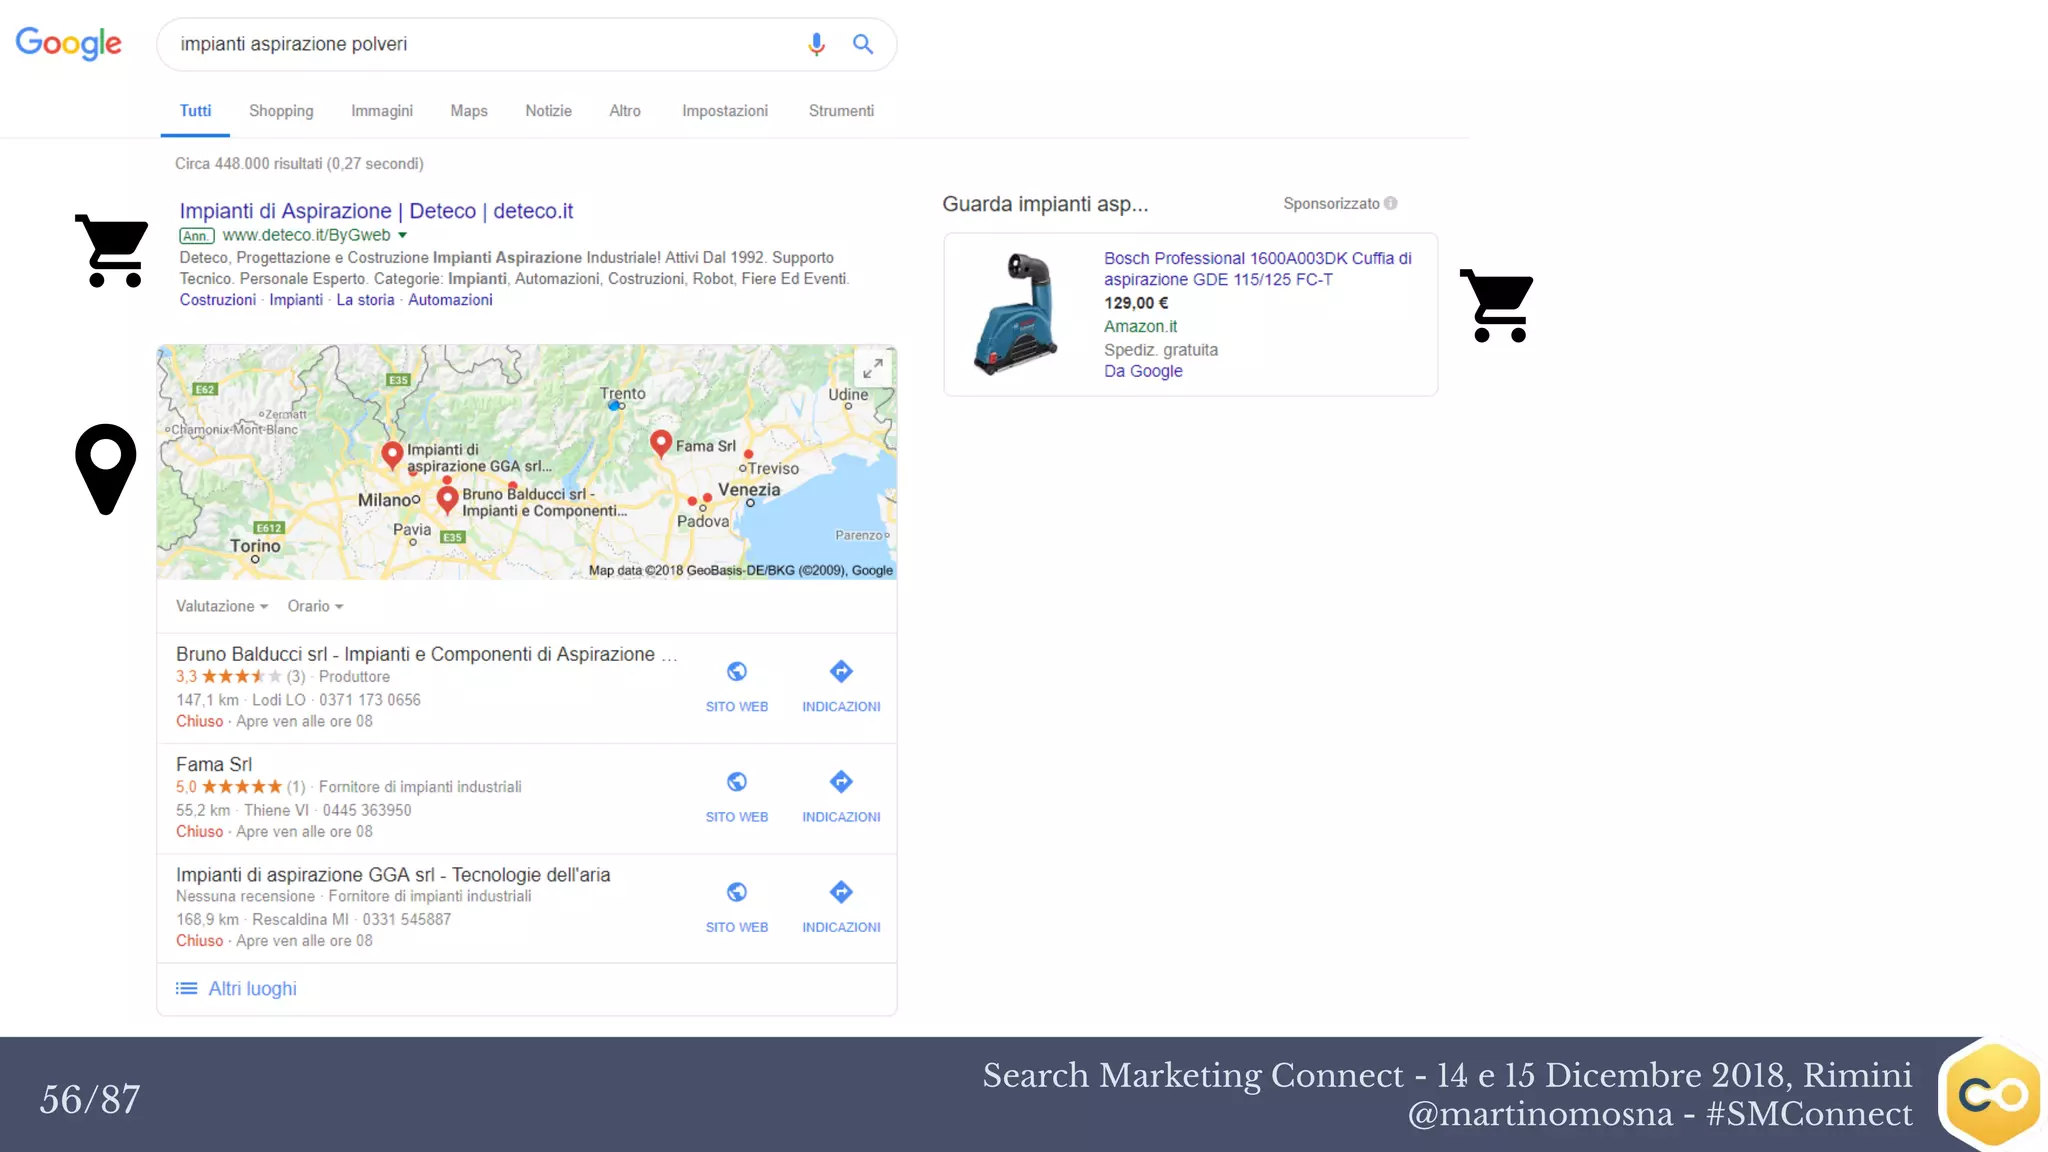The image size is (2048, 1152).
Task: Open the Bruno Balducci srl local listing
Action: coord(427,654)
